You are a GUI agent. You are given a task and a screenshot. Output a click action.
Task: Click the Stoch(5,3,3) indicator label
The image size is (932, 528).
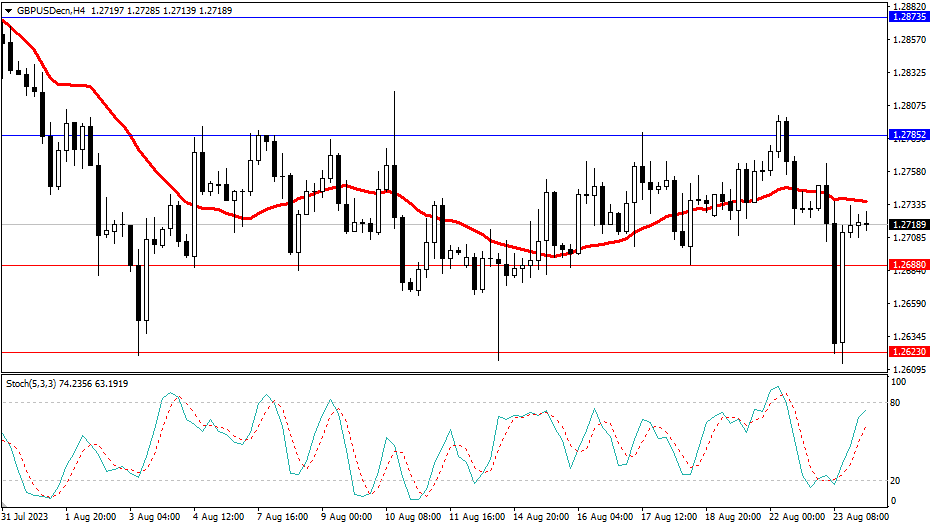click(x=30, y=383)
